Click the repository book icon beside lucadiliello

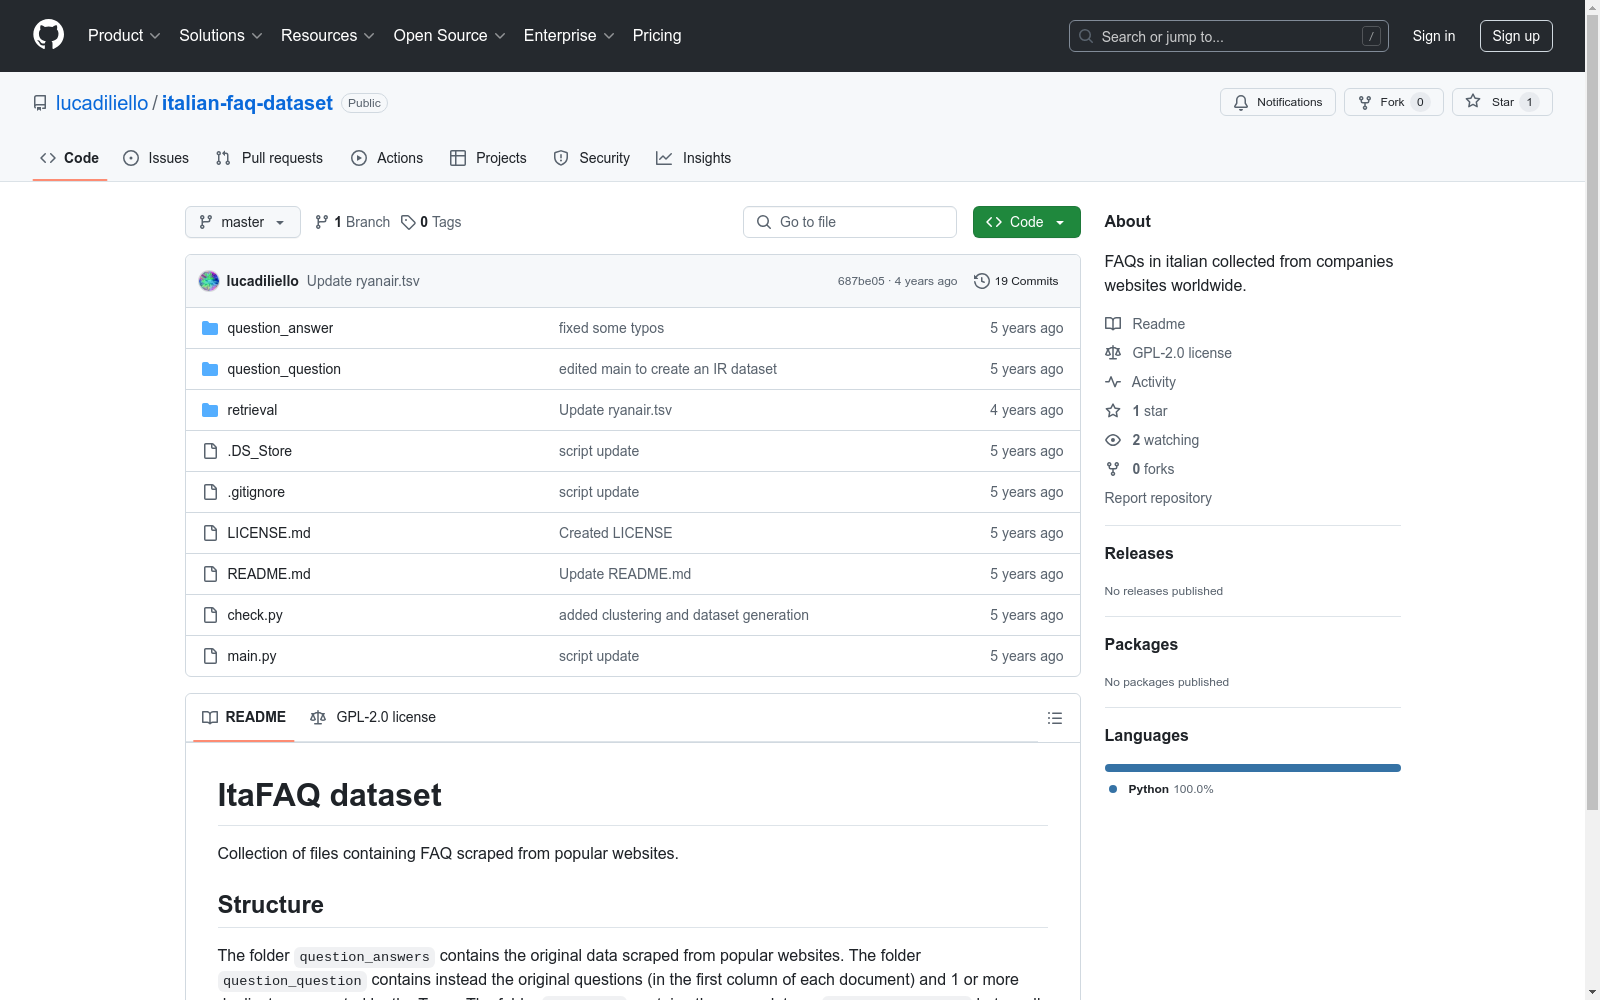[x=40, y=103]
